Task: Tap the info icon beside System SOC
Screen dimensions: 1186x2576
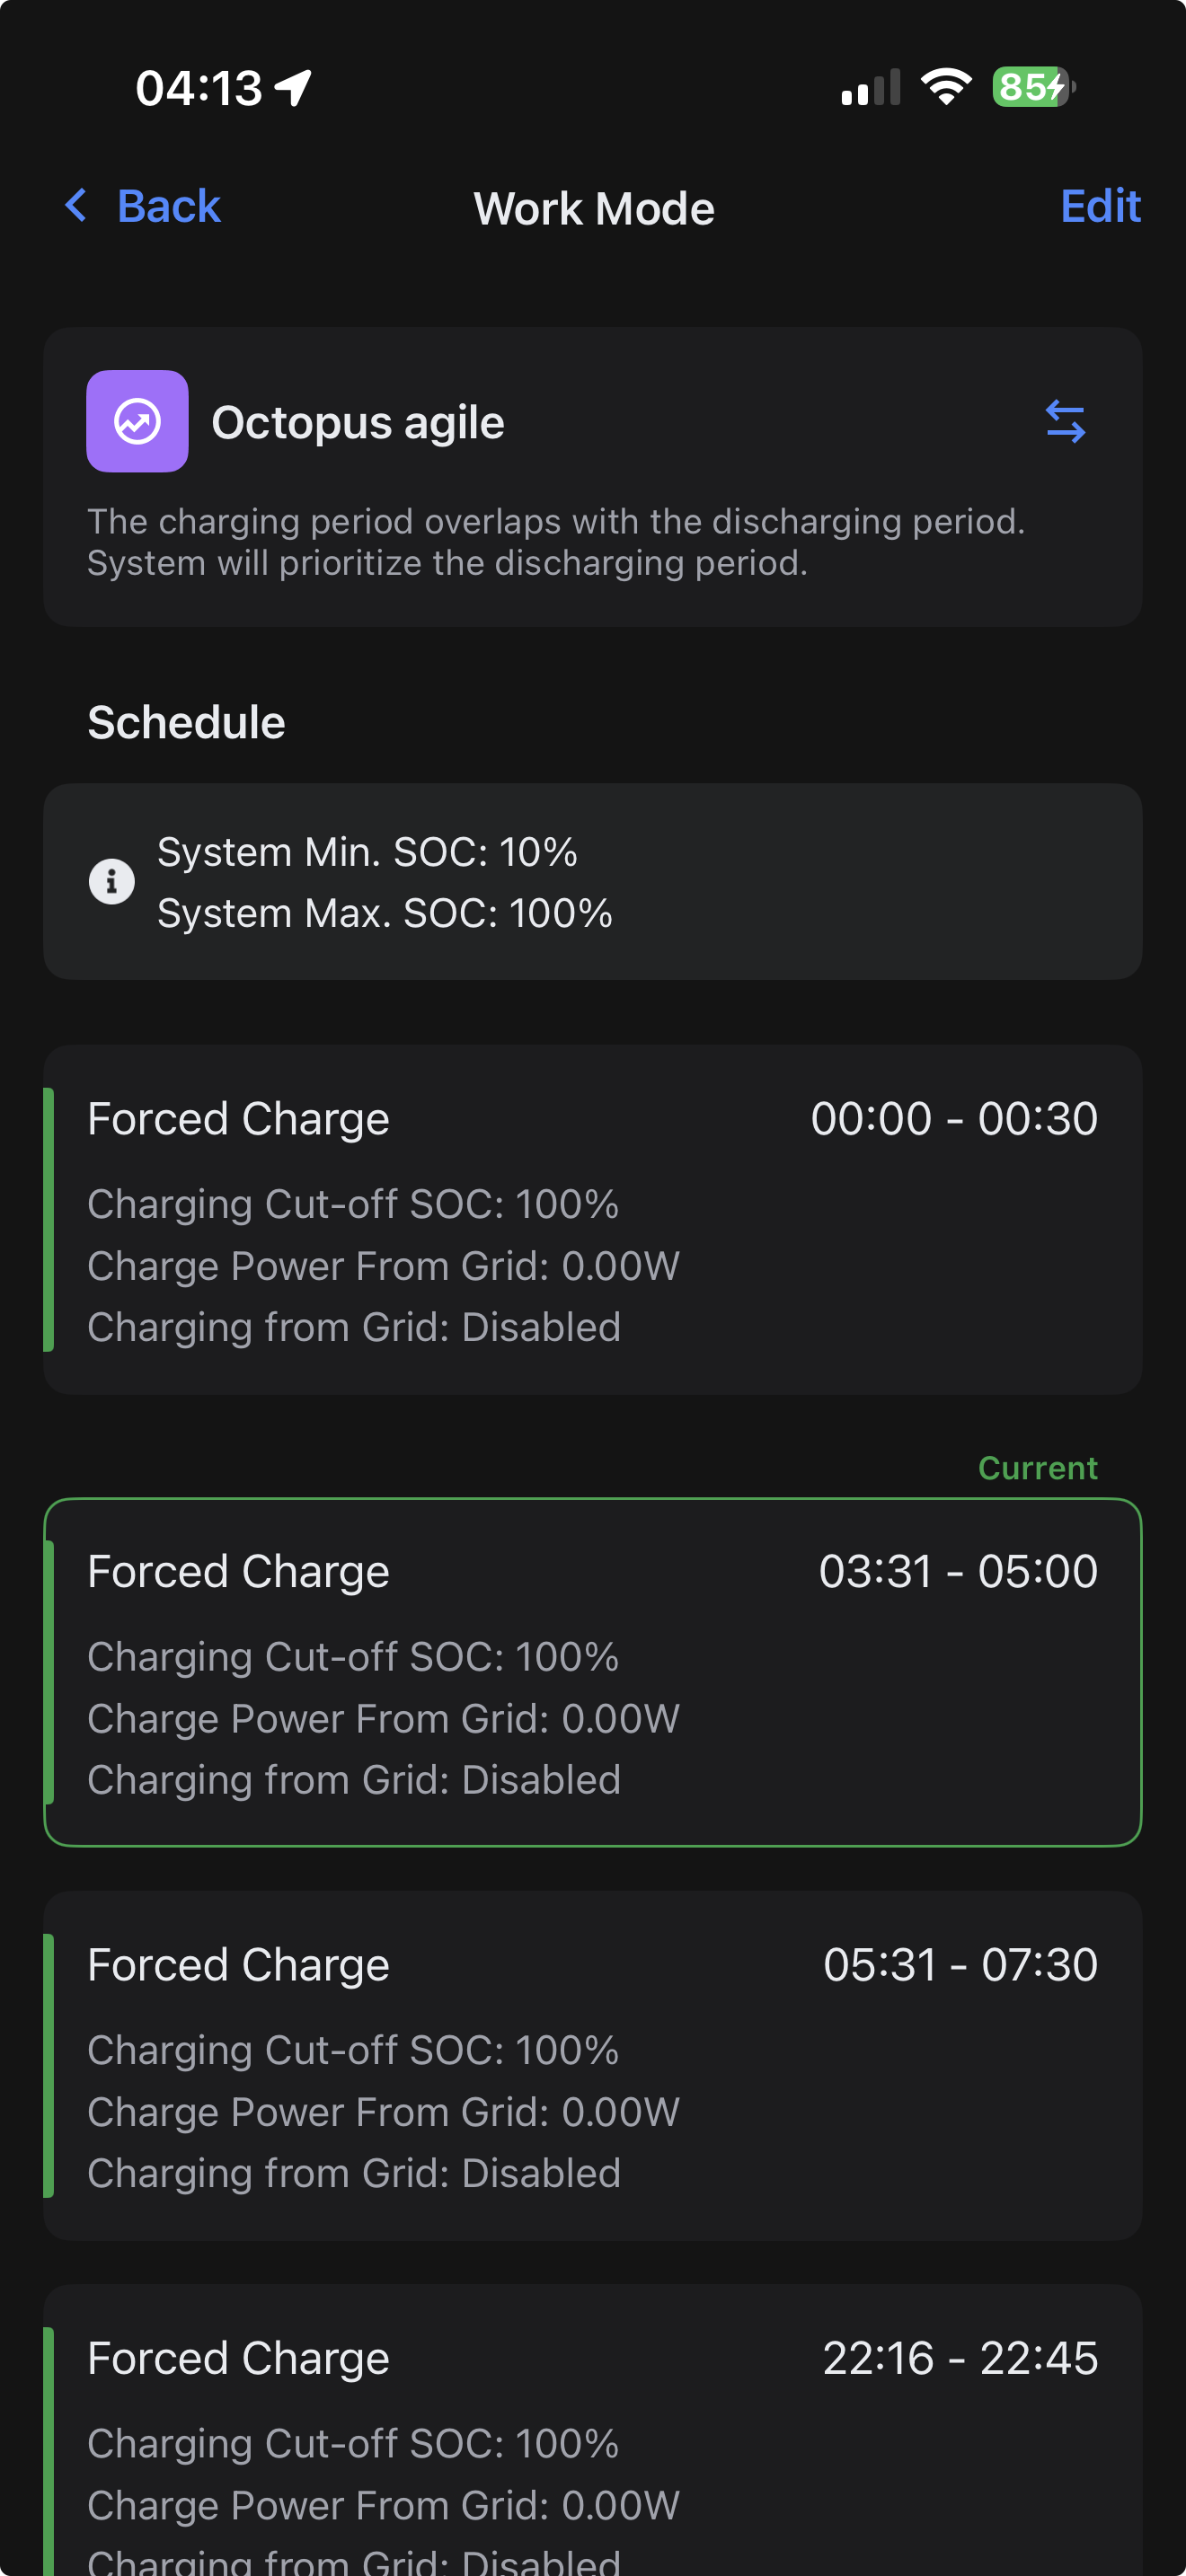Action: (x=112, y=881)
